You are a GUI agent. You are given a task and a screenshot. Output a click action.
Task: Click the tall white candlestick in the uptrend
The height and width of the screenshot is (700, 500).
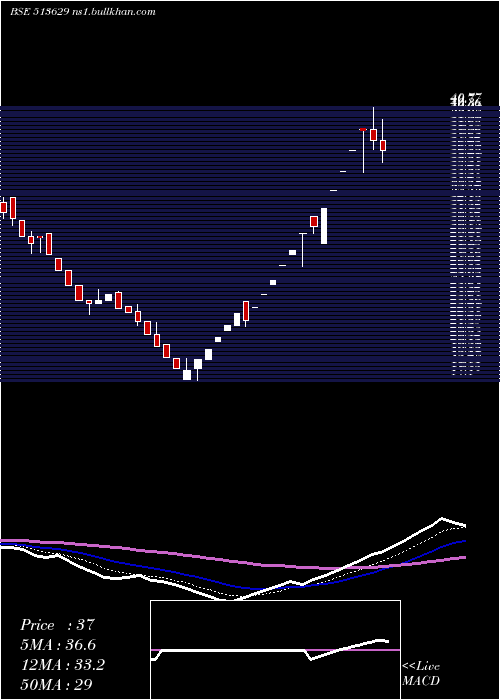tap(324, 226)
